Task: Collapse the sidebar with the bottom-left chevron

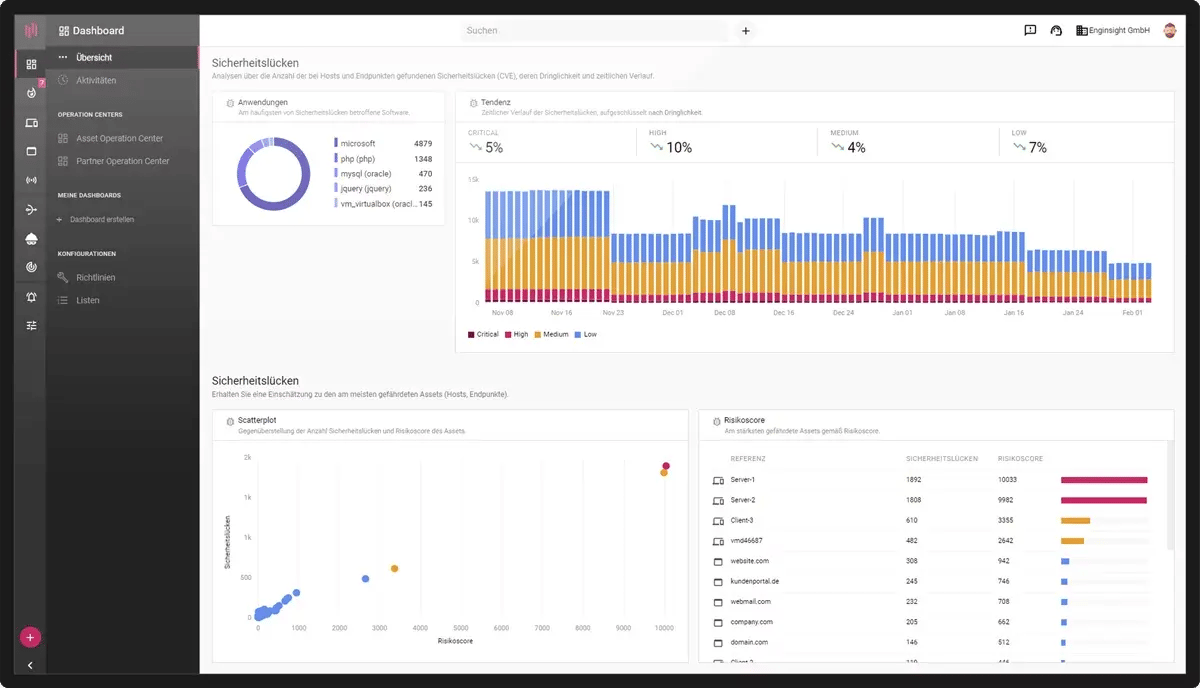Action: [28, 664]
